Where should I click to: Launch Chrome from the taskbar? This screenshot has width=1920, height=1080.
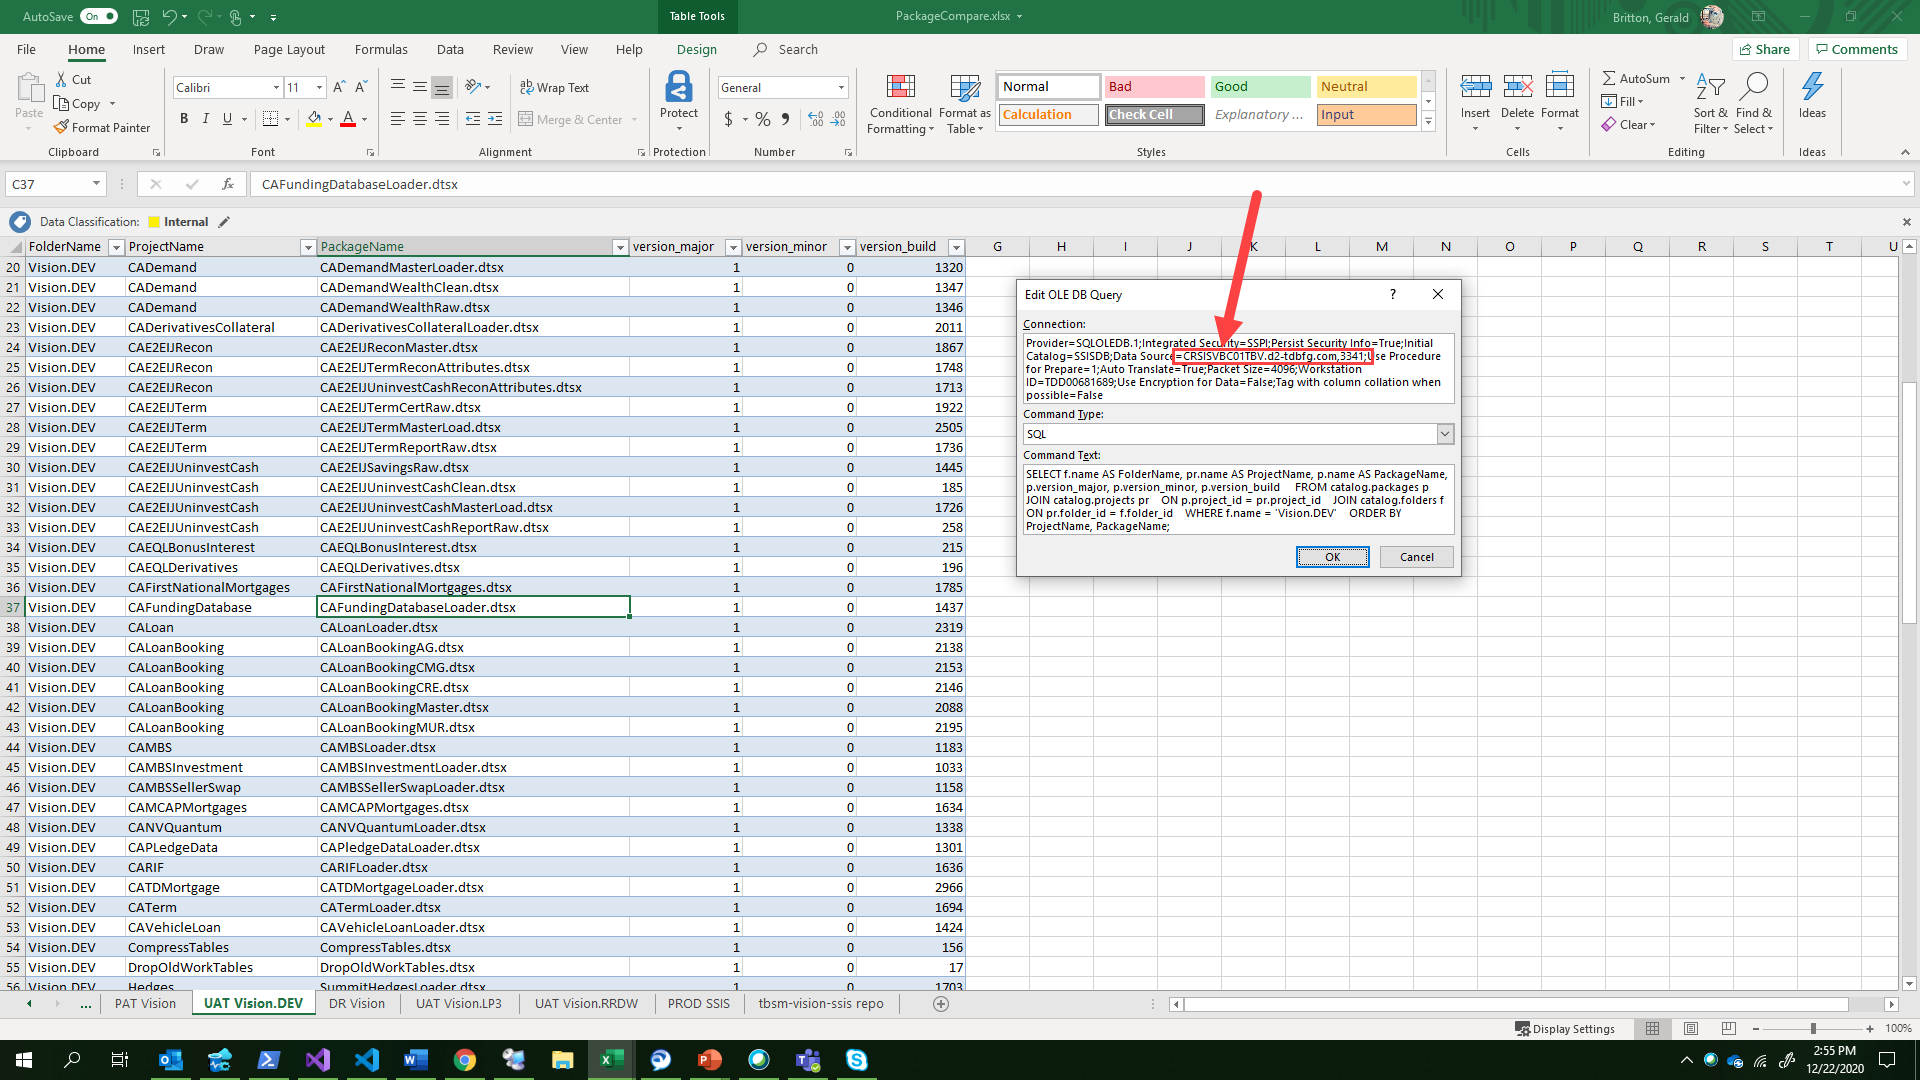pos(464,1059)
